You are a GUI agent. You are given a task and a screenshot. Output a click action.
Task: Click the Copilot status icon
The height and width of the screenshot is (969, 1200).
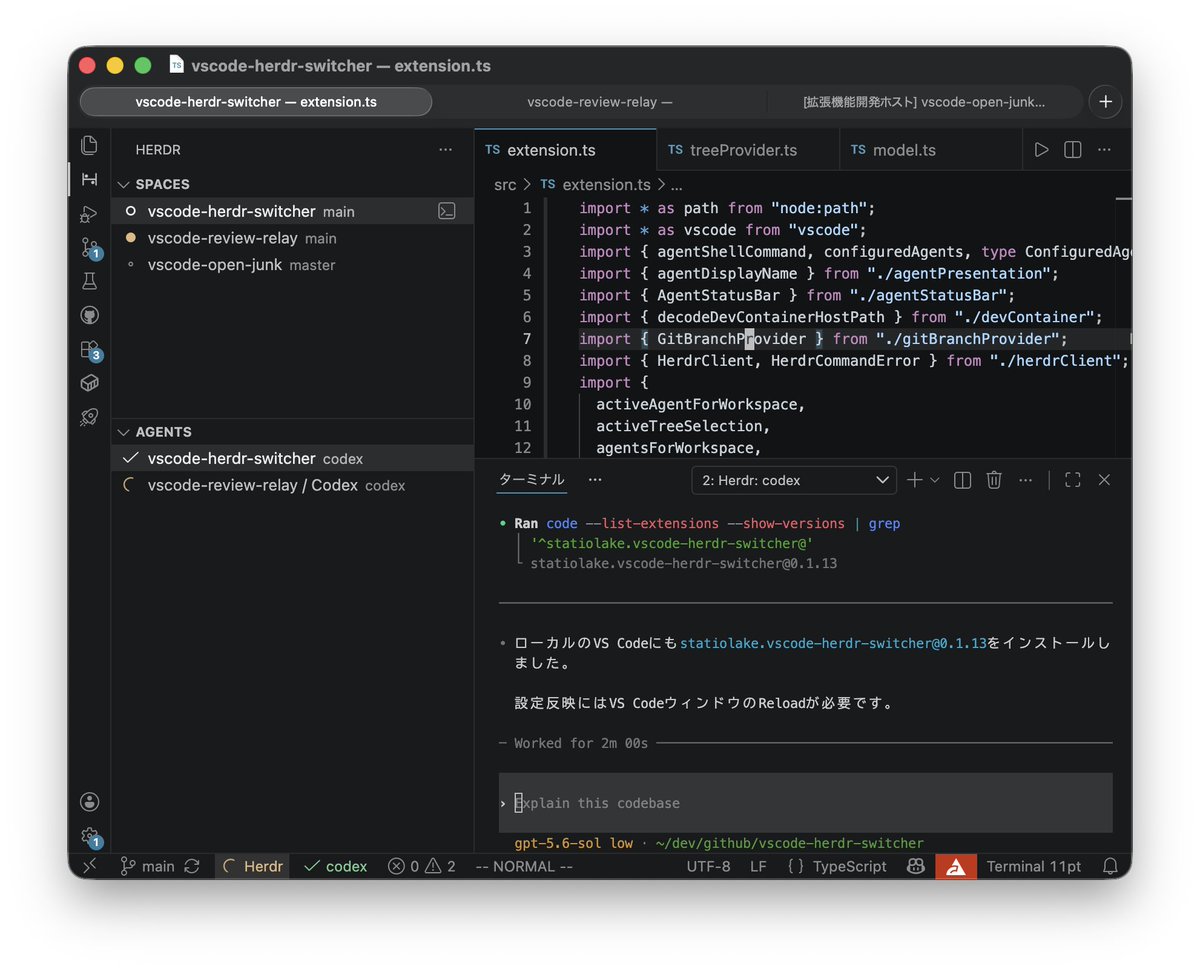point(914,866)
